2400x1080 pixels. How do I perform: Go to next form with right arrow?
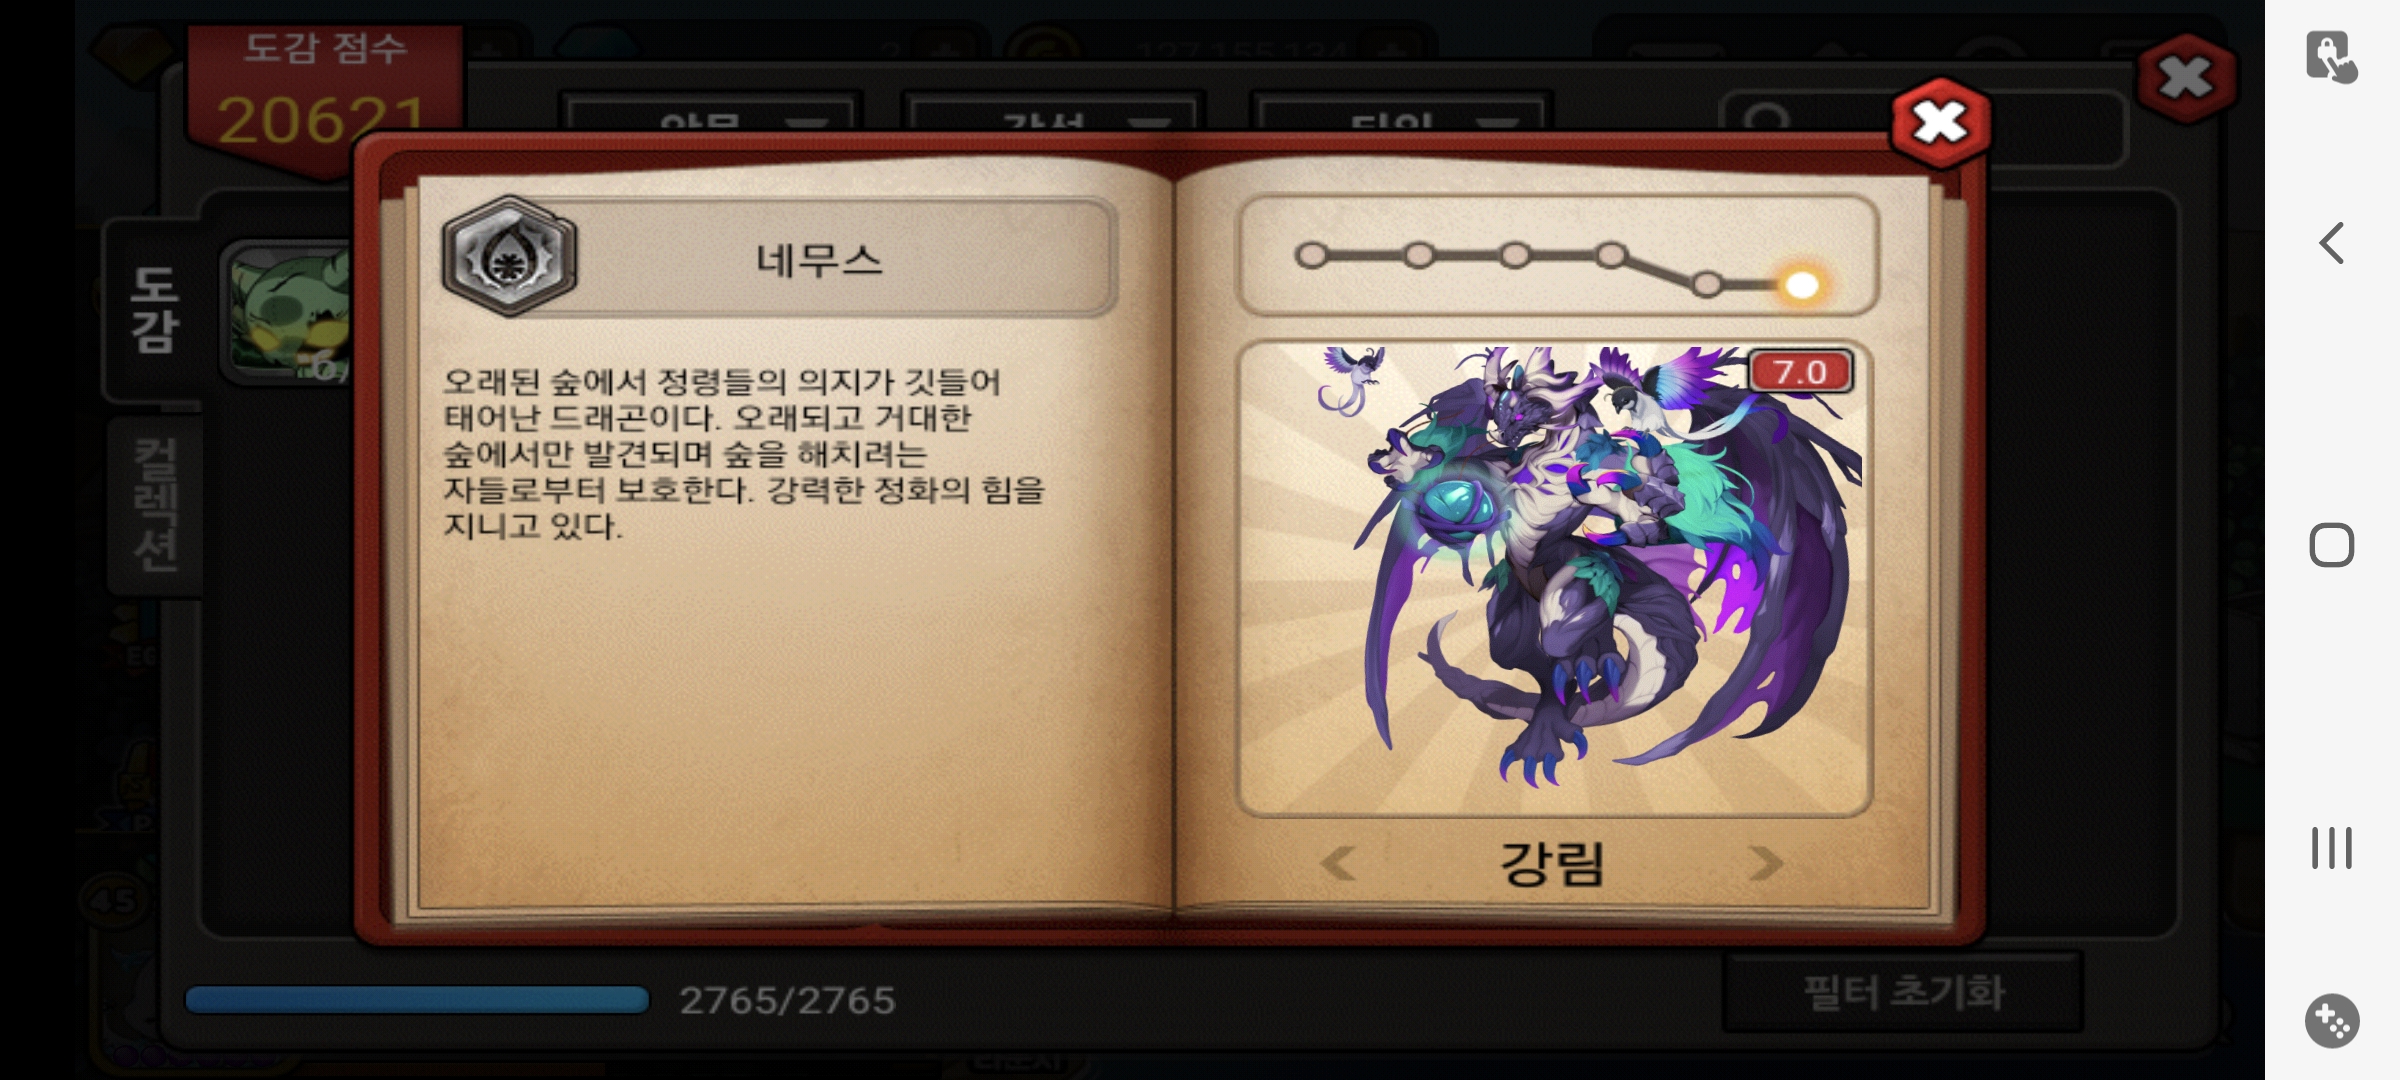(x=1766, y=863)
